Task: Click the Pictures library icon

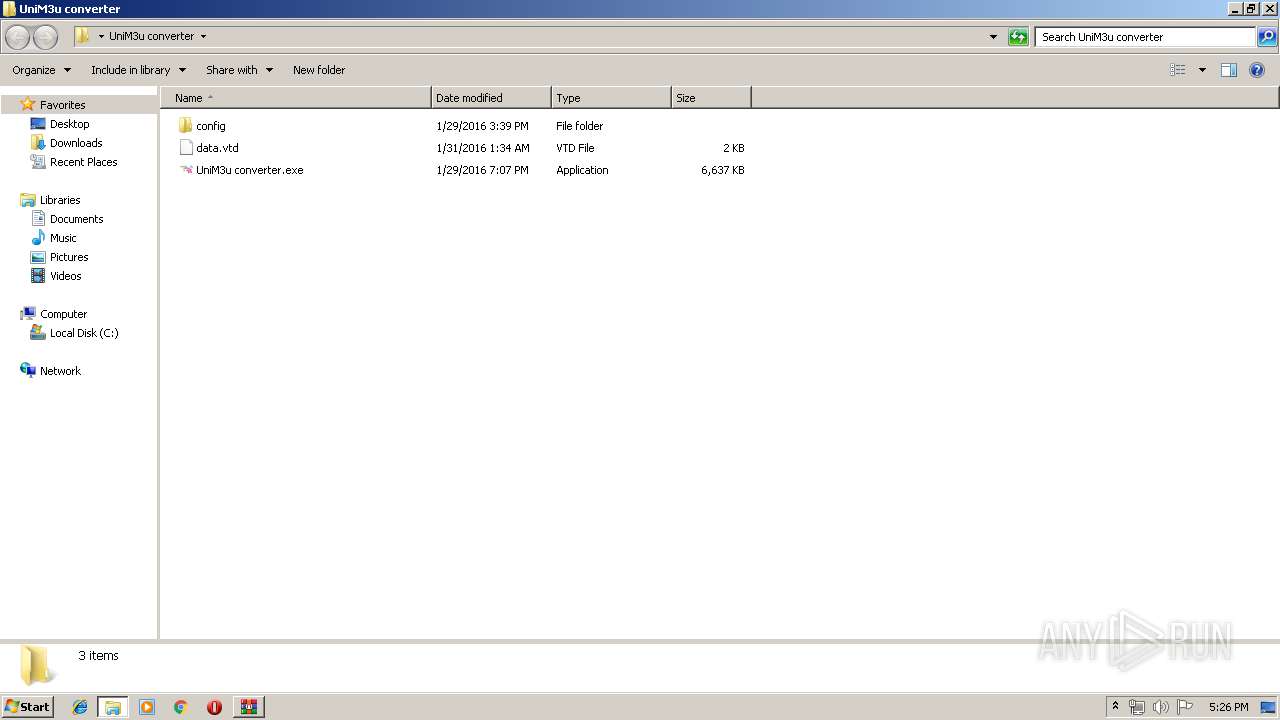Action: 38,257
